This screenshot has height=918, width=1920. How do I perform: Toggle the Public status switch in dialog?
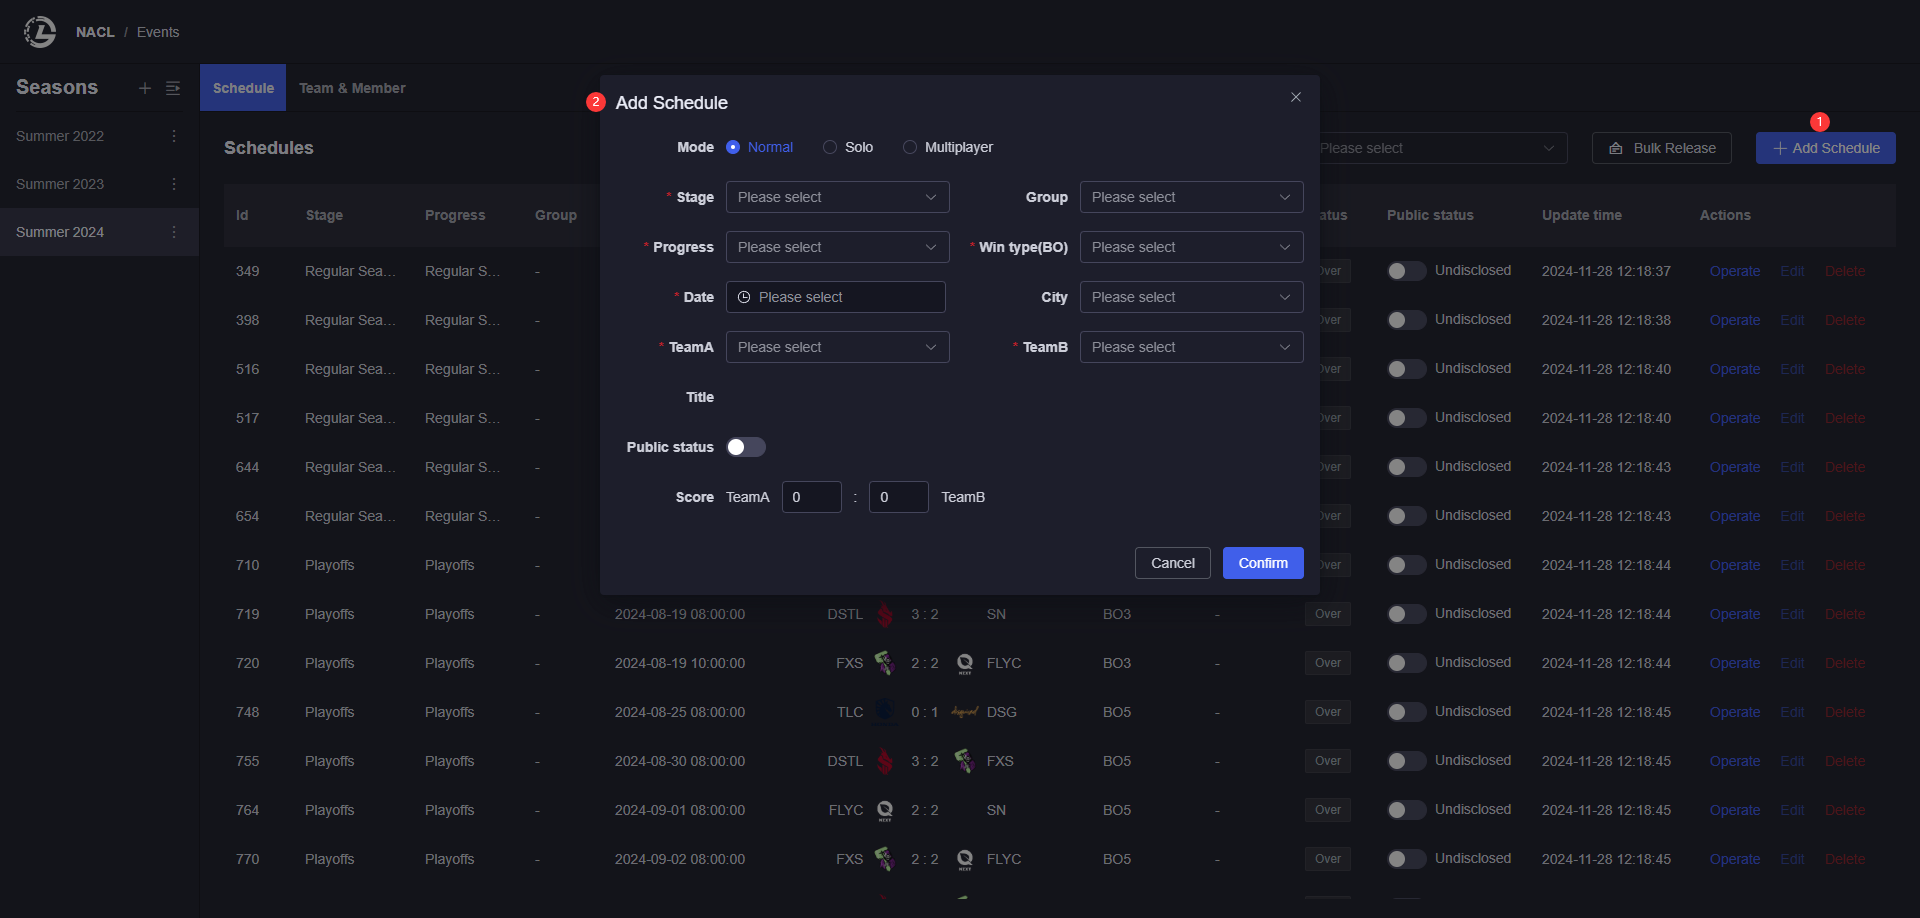(745, 447)
